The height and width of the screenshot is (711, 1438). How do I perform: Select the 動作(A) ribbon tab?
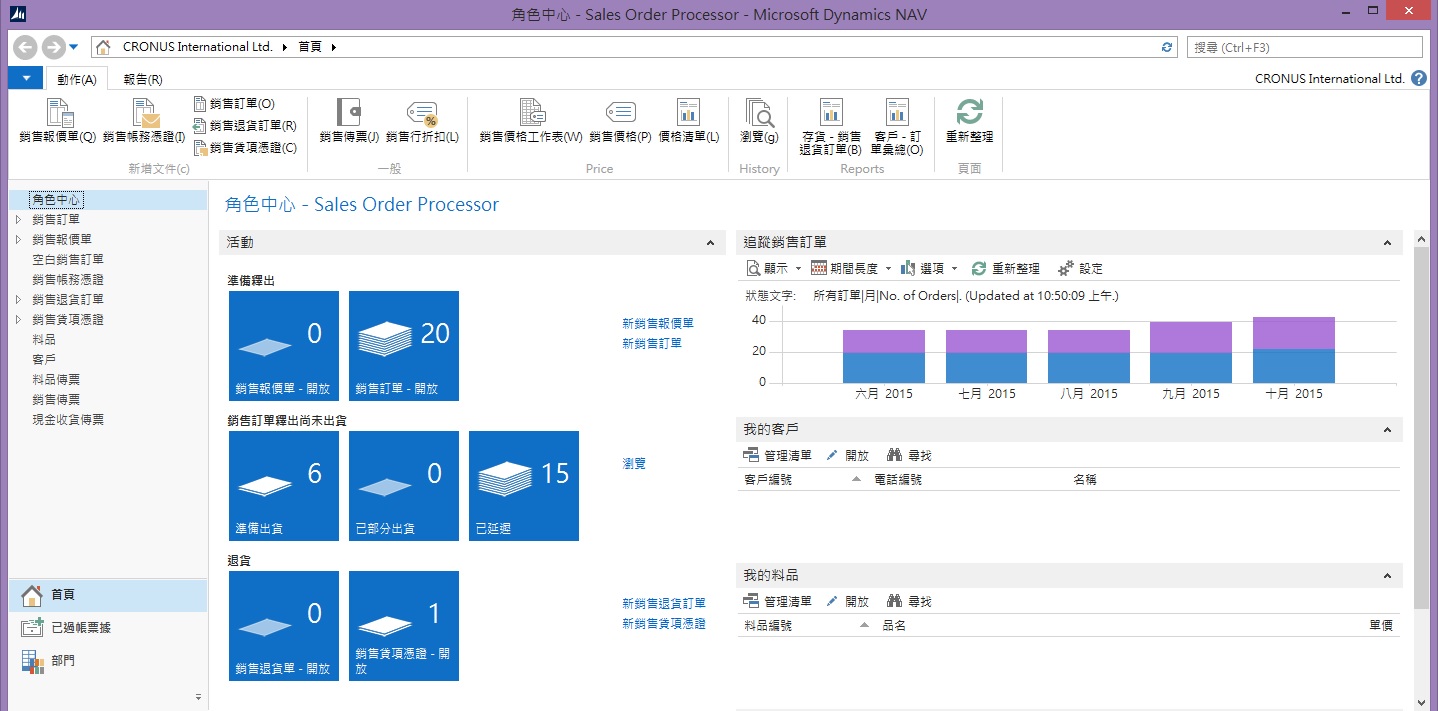pos(77,79)
